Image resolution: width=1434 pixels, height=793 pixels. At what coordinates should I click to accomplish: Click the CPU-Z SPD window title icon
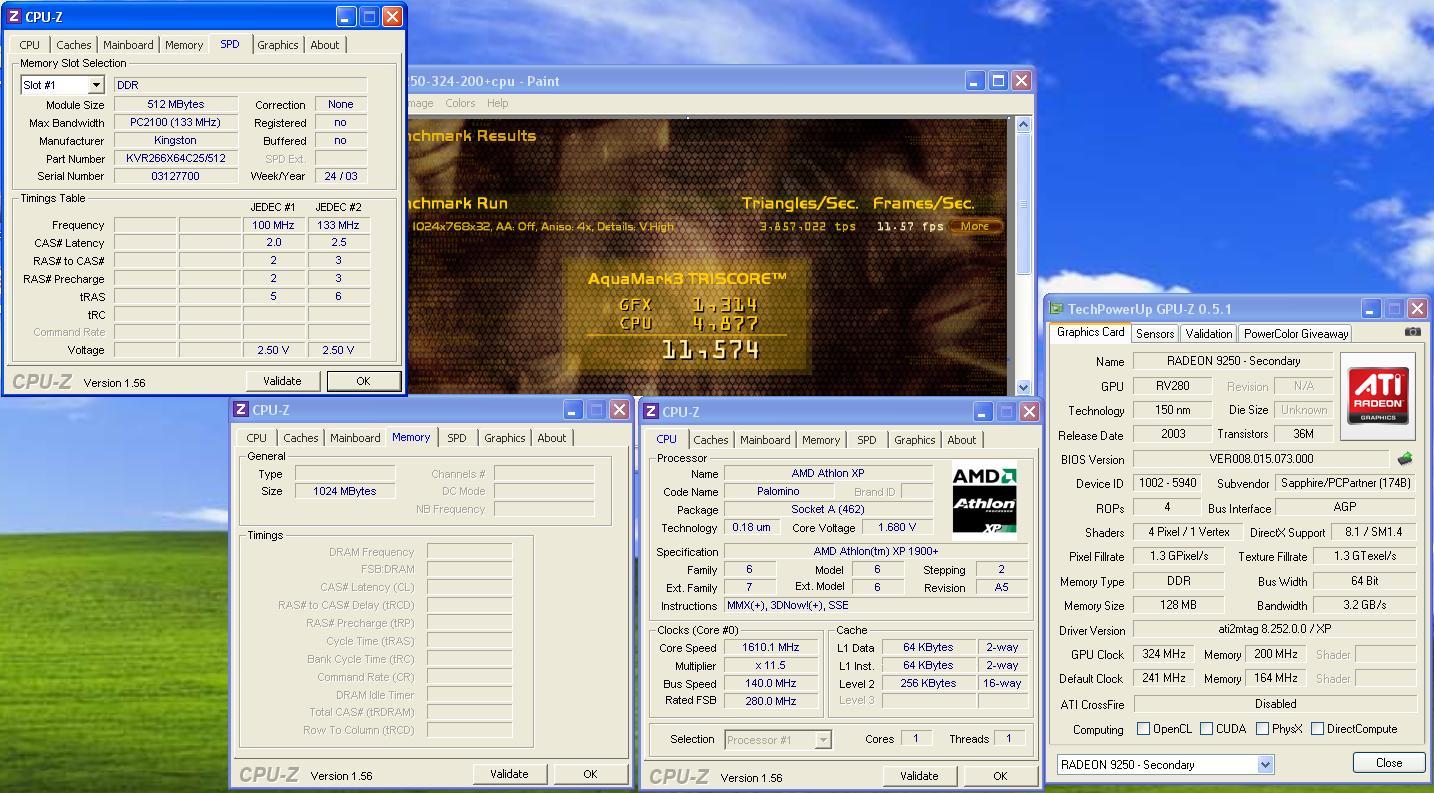[x=14, y=16]
